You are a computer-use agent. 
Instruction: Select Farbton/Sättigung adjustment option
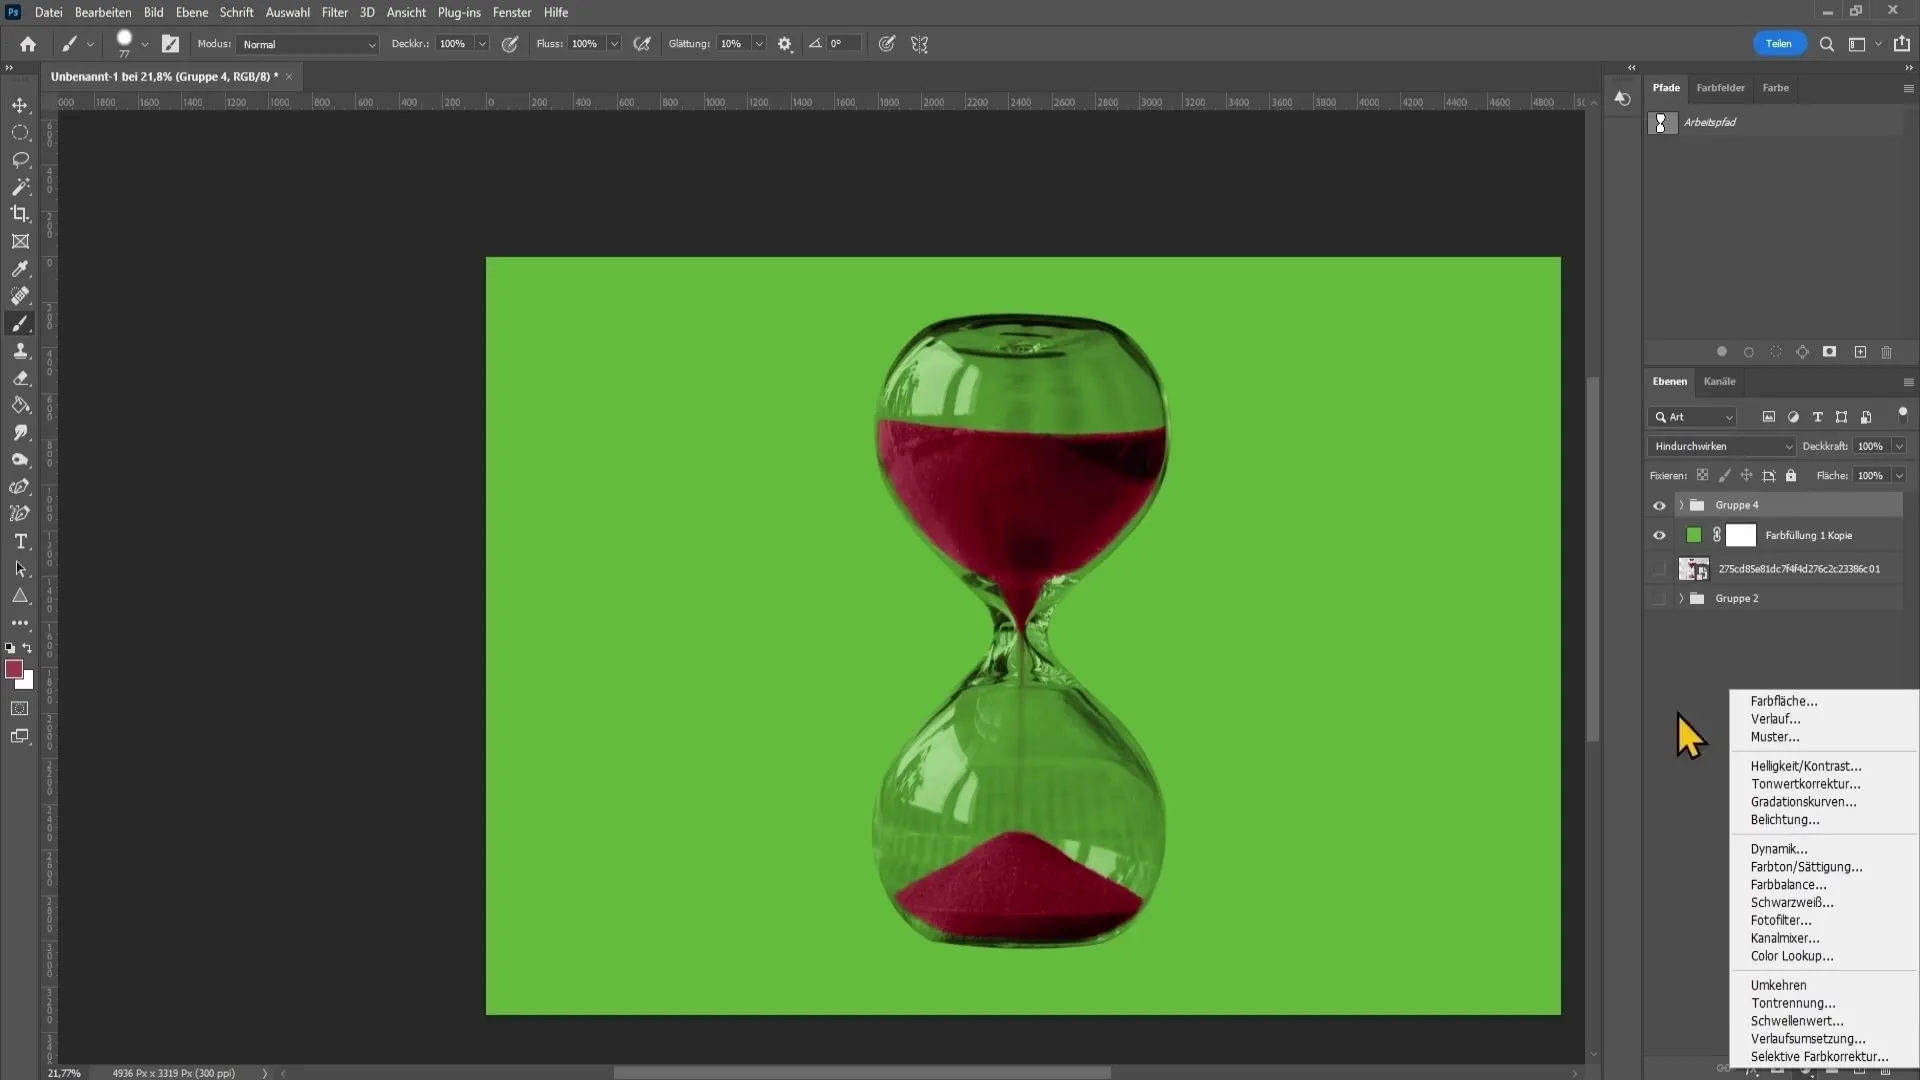(1807, 866)
